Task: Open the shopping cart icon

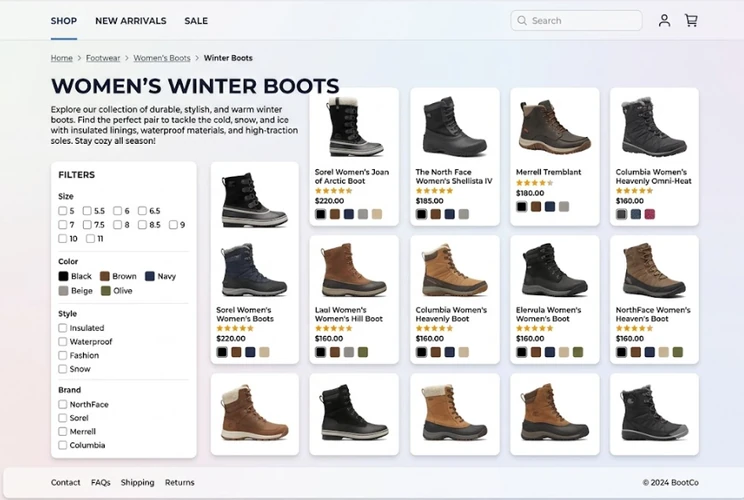Action: click(691, 20)
